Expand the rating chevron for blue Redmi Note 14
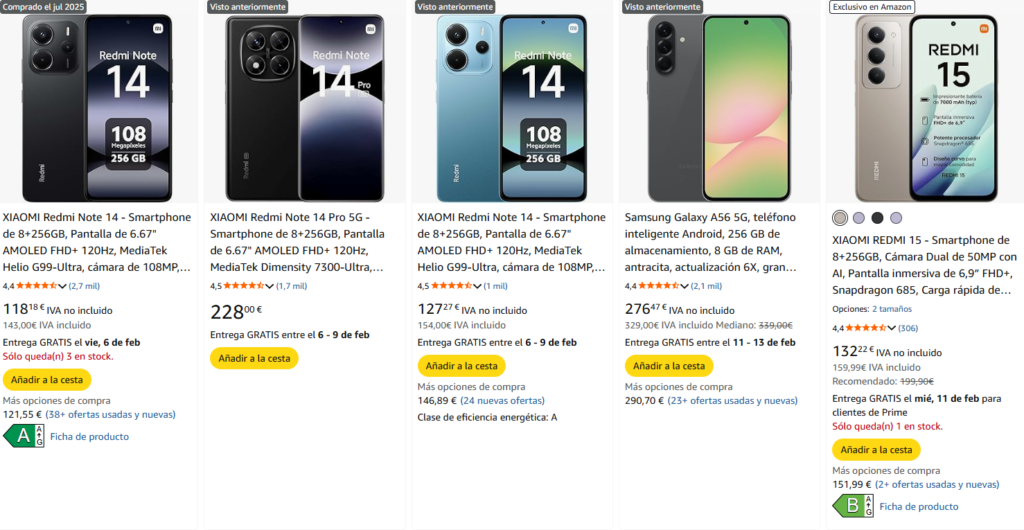Screen dimensions: 1024x530 [476, 286]
